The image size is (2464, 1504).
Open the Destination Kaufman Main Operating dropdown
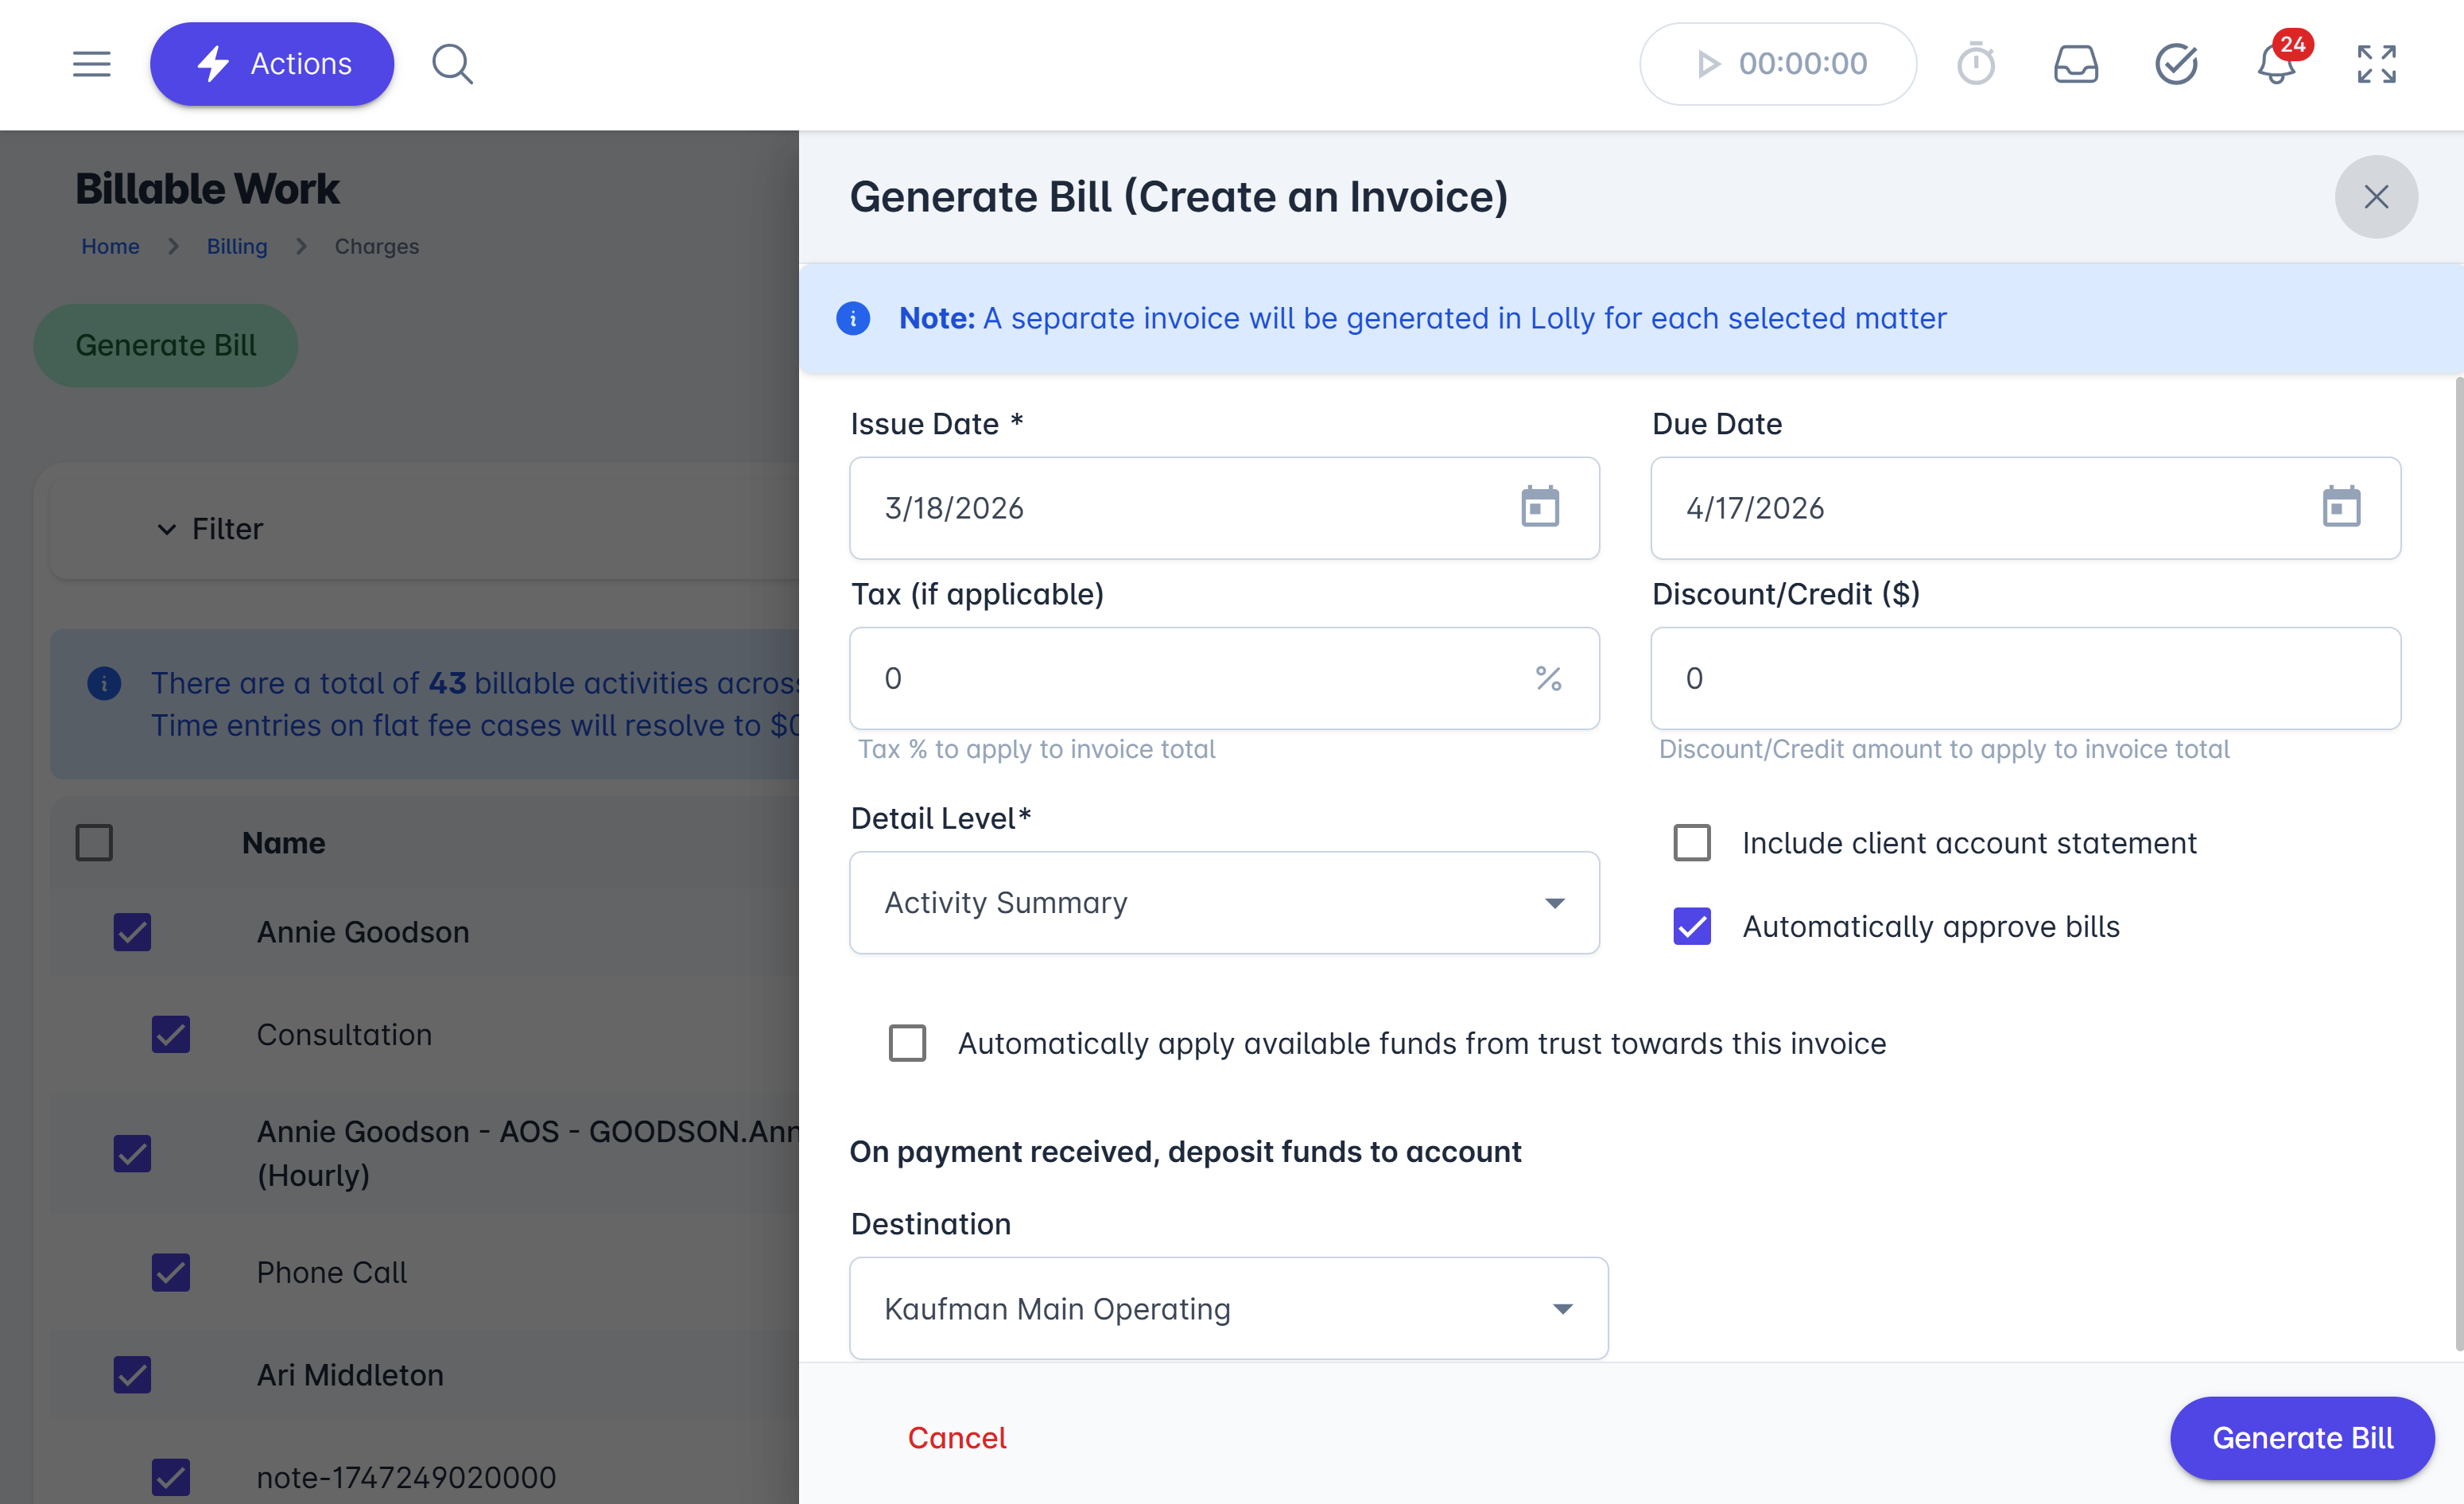click(1229, 1309)
